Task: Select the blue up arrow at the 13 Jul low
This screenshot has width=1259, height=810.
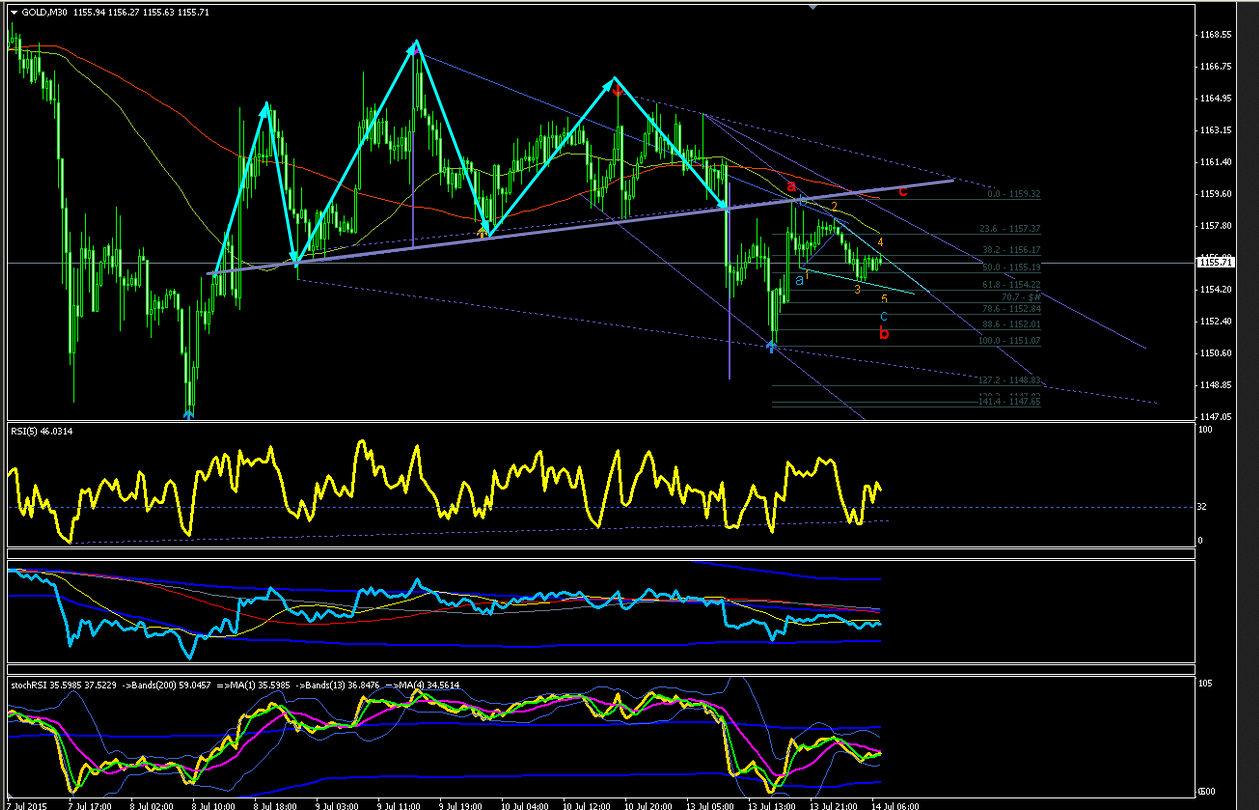Action: (x=770, y=346)
